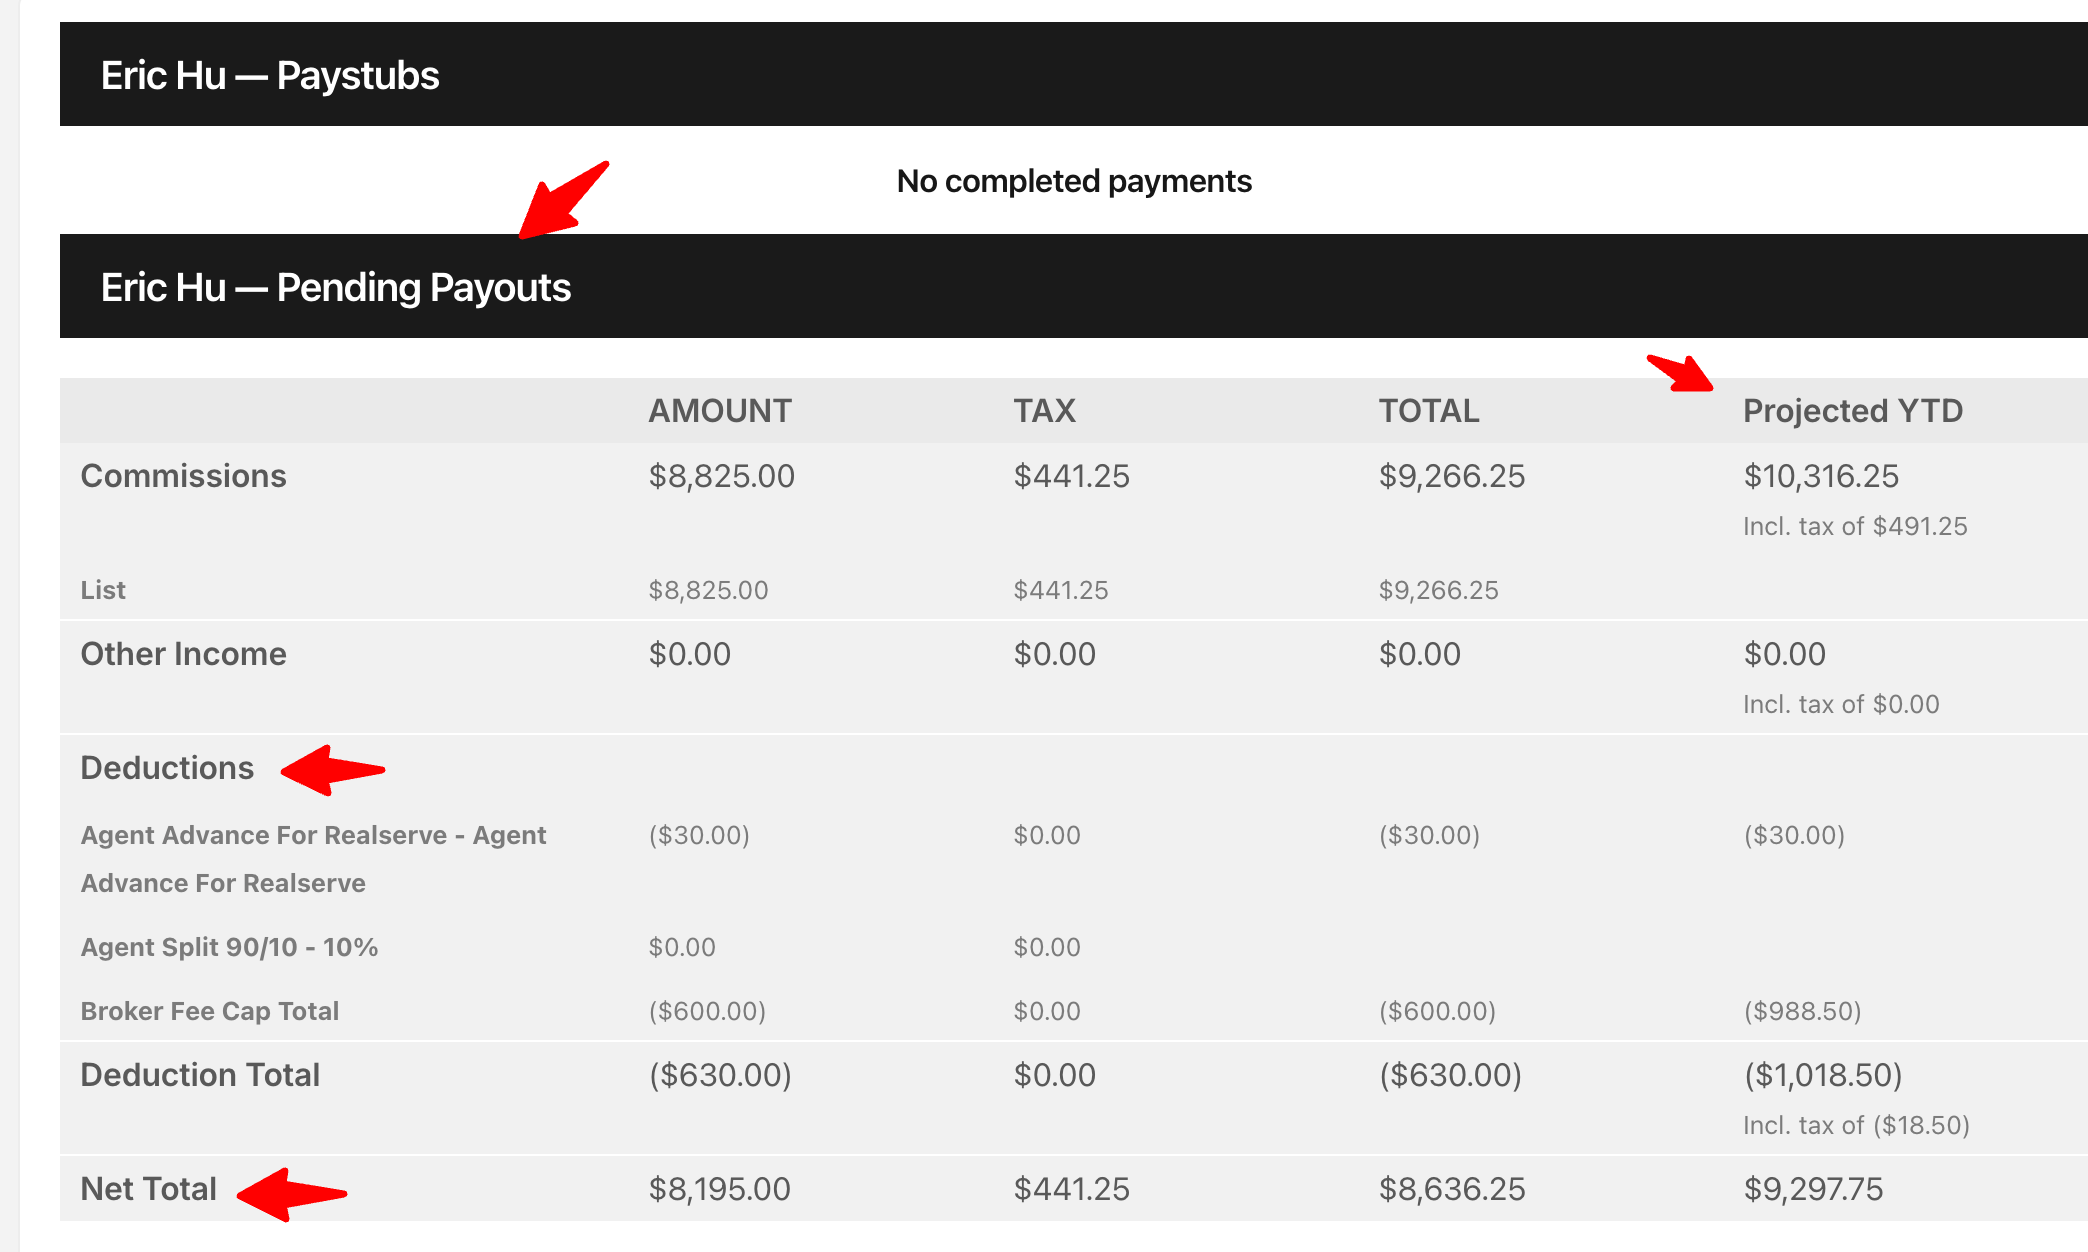Click Agent Advance For Realserve deduction entry
Viewport: 2088px width, 1252px height.
pyautogui.click(x=313, y=859)
